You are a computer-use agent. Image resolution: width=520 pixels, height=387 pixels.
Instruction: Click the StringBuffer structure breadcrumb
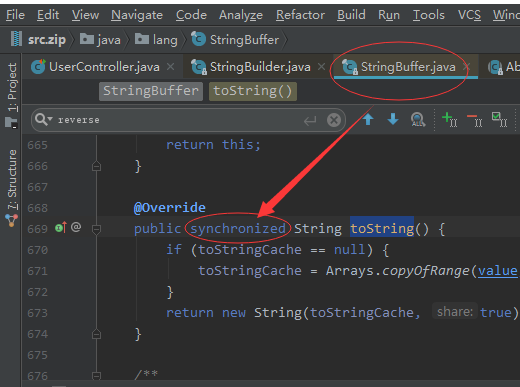[151, 91]
